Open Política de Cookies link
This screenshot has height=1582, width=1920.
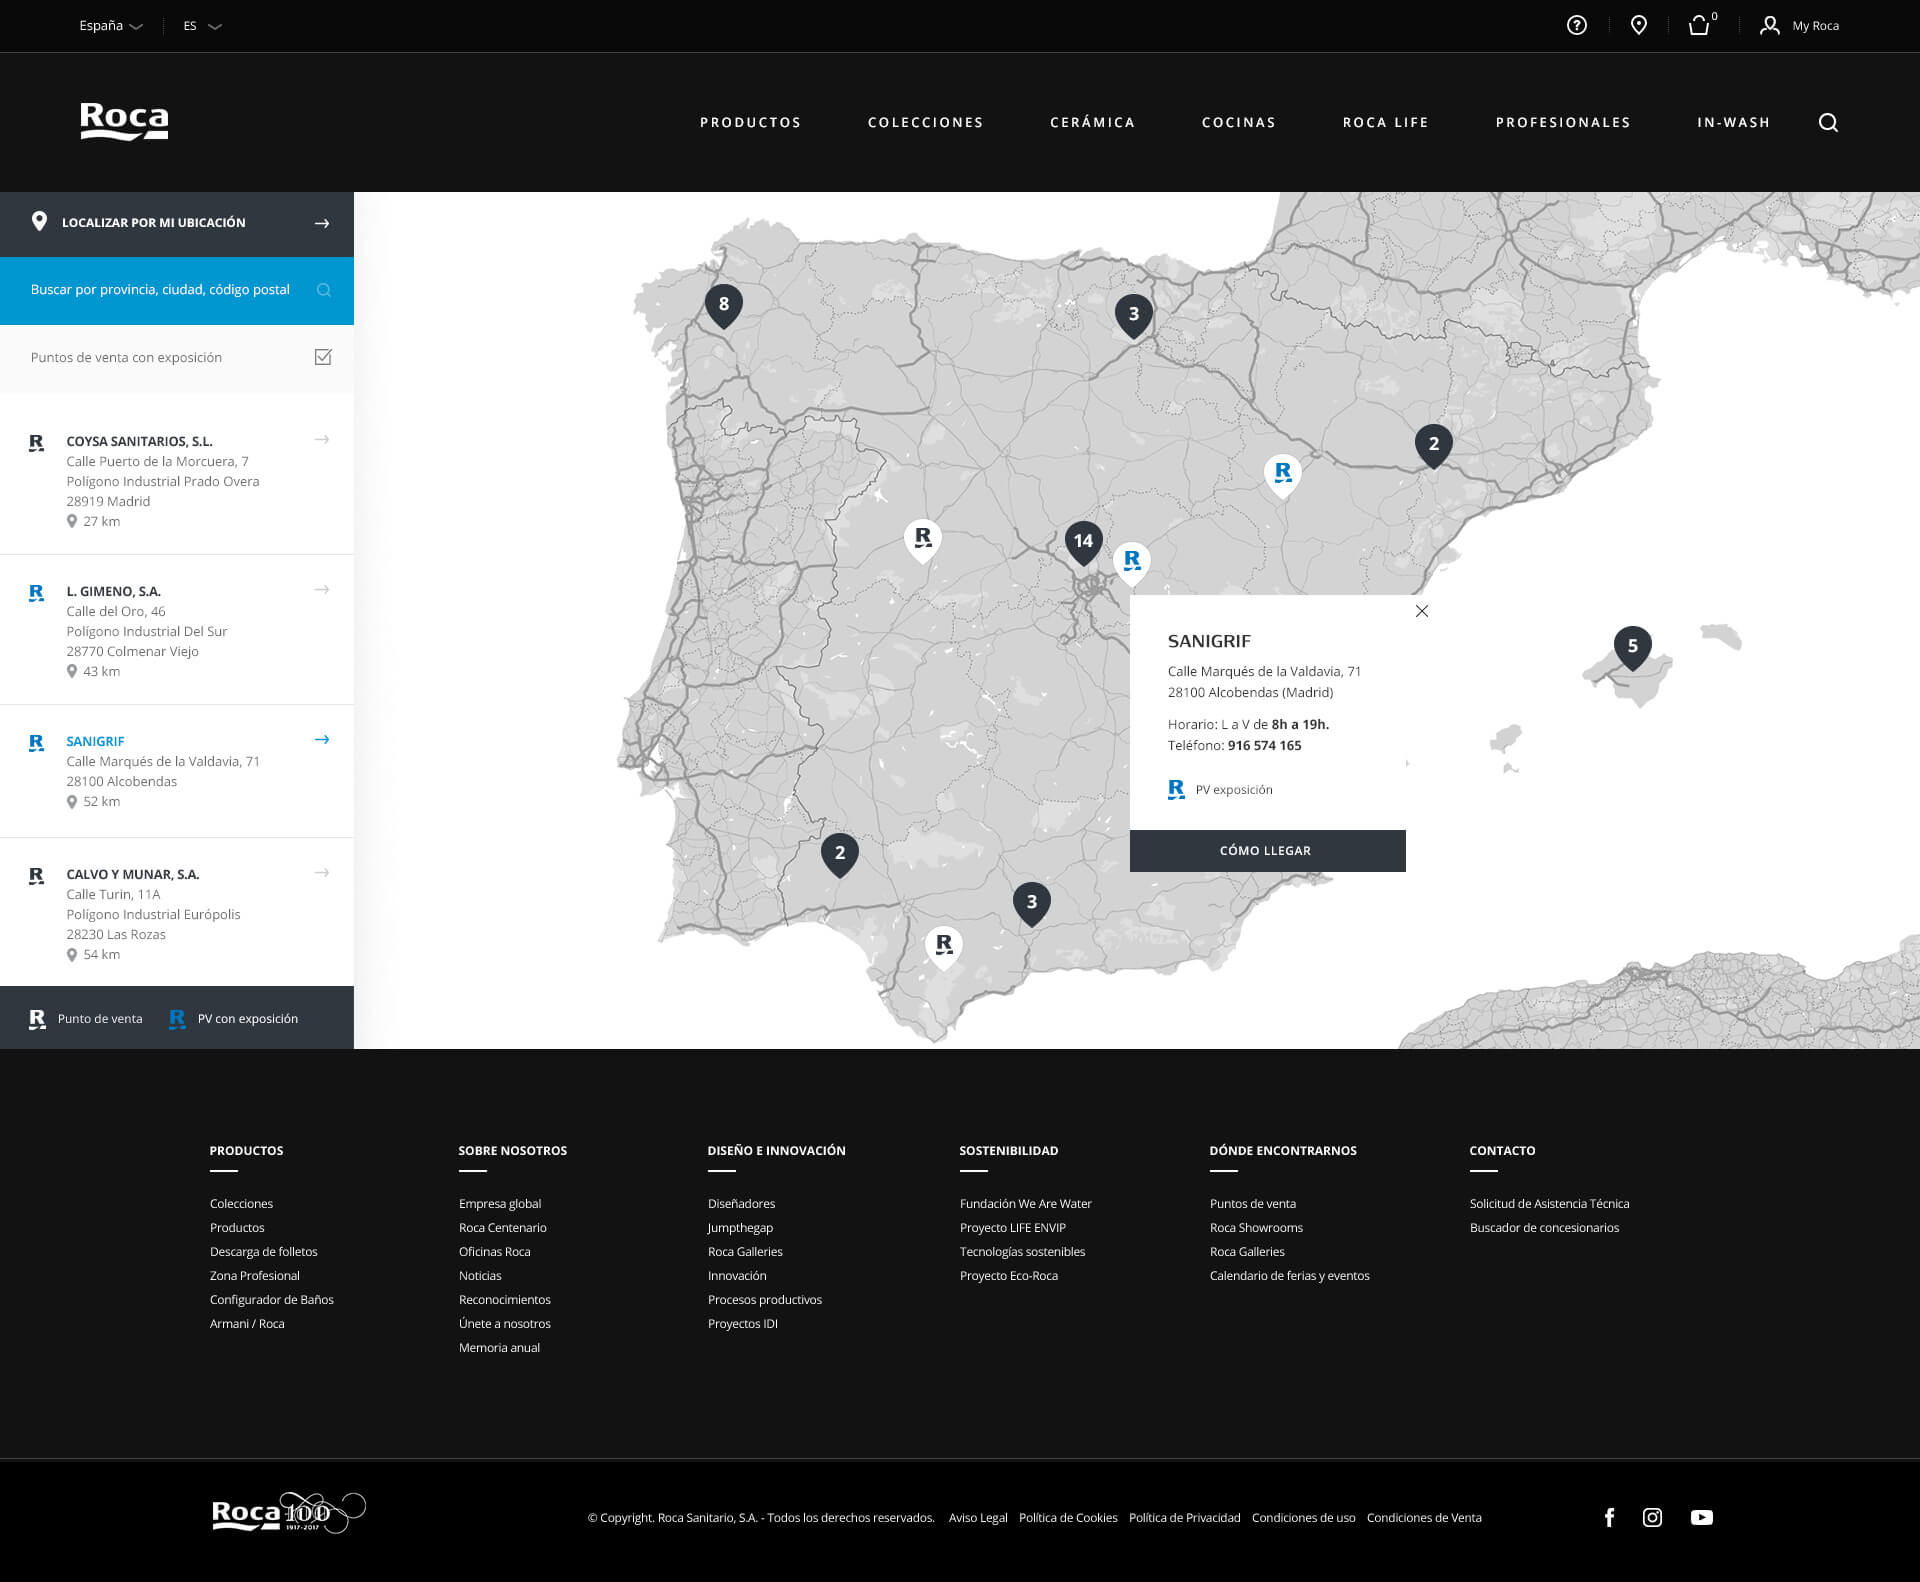pyautogui.click(x=1068, y=1518)
